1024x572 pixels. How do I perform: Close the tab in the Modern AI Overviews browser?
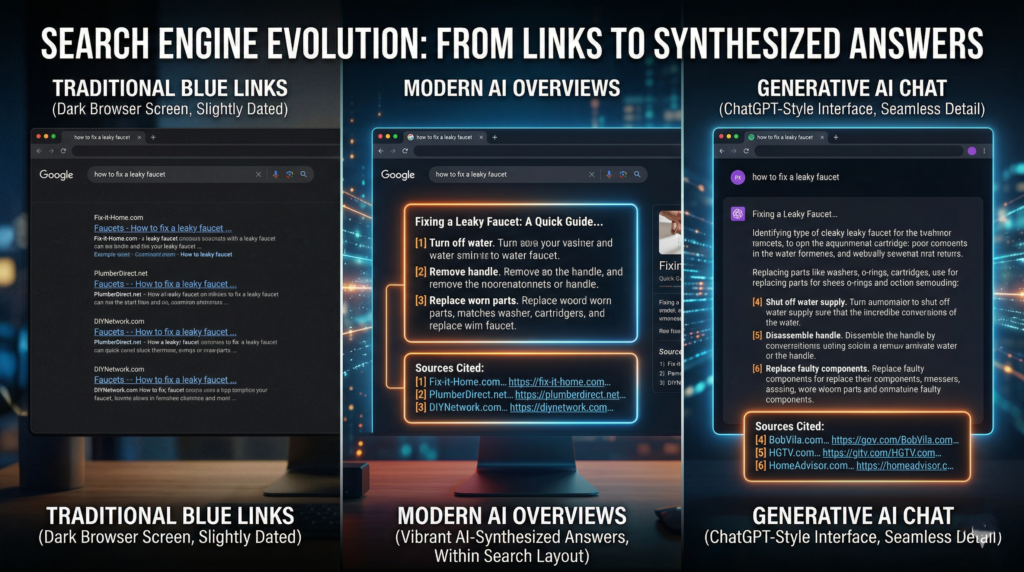tap(481, 137)
